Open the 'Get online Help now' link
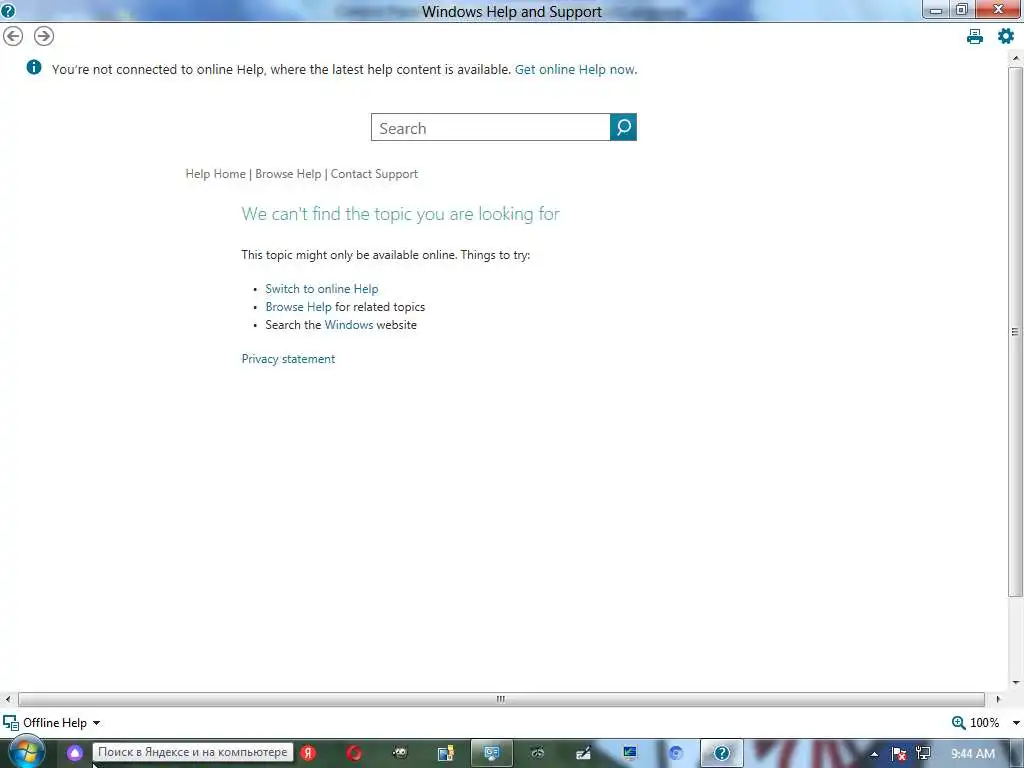Viewport: 1024px width, 768px height. coord(575,69)
